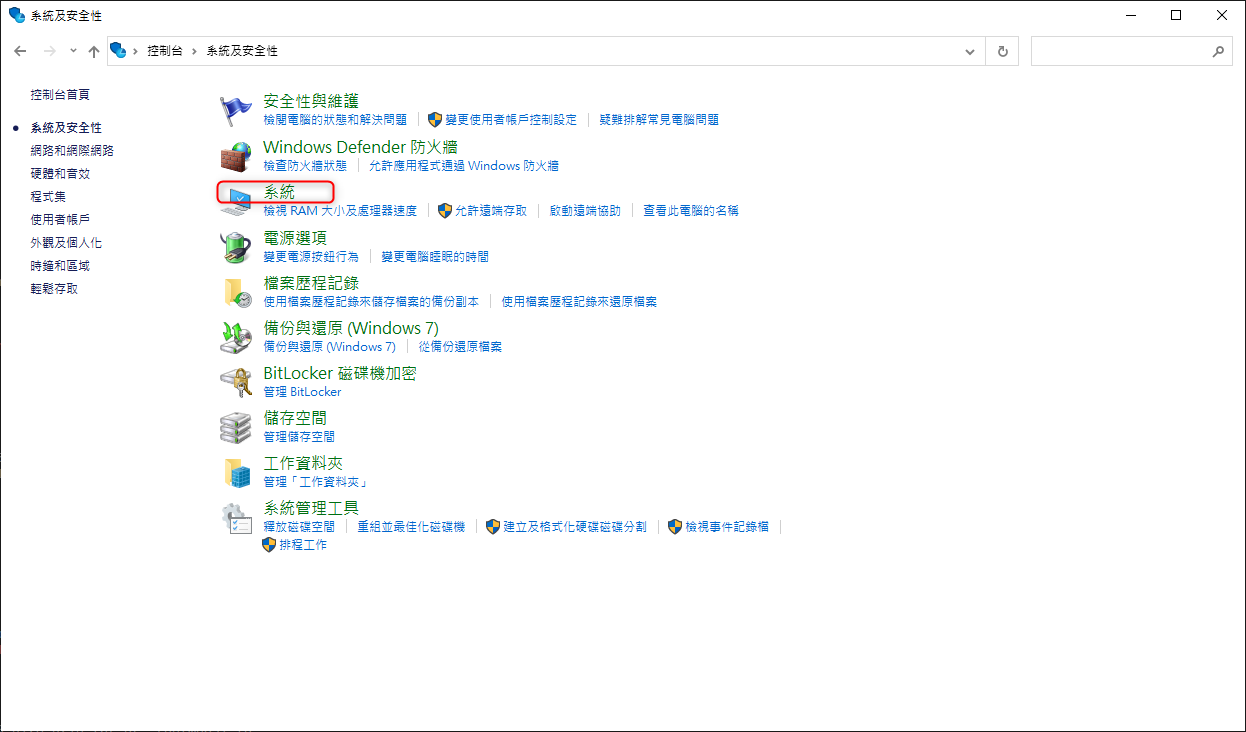Focus the Control Panel search box

(1131, 51)
